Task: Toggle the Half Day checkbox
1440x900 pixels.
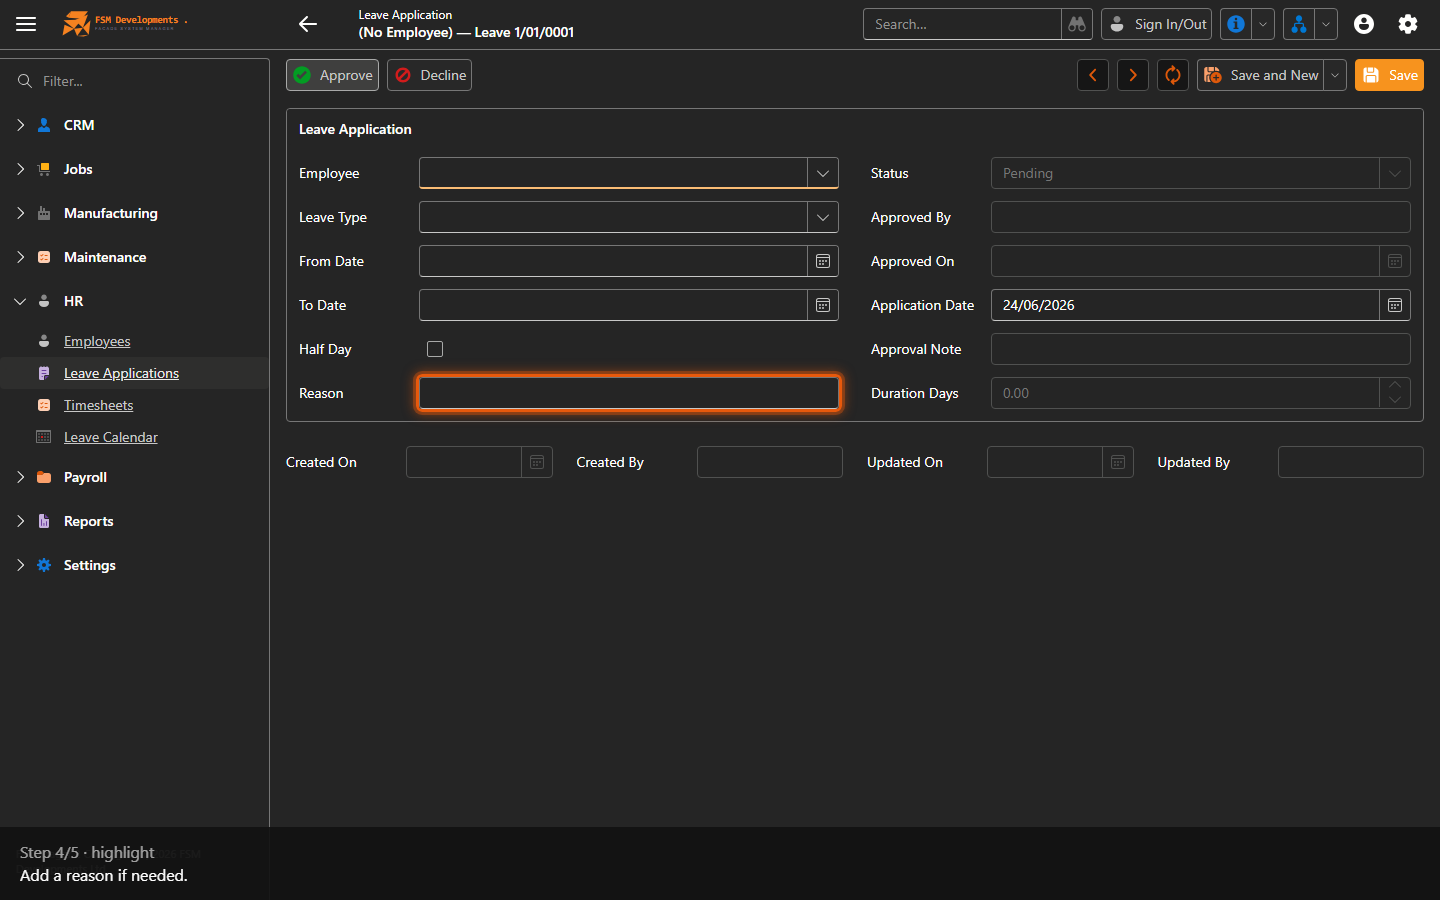Action: (x=435, y=349)
